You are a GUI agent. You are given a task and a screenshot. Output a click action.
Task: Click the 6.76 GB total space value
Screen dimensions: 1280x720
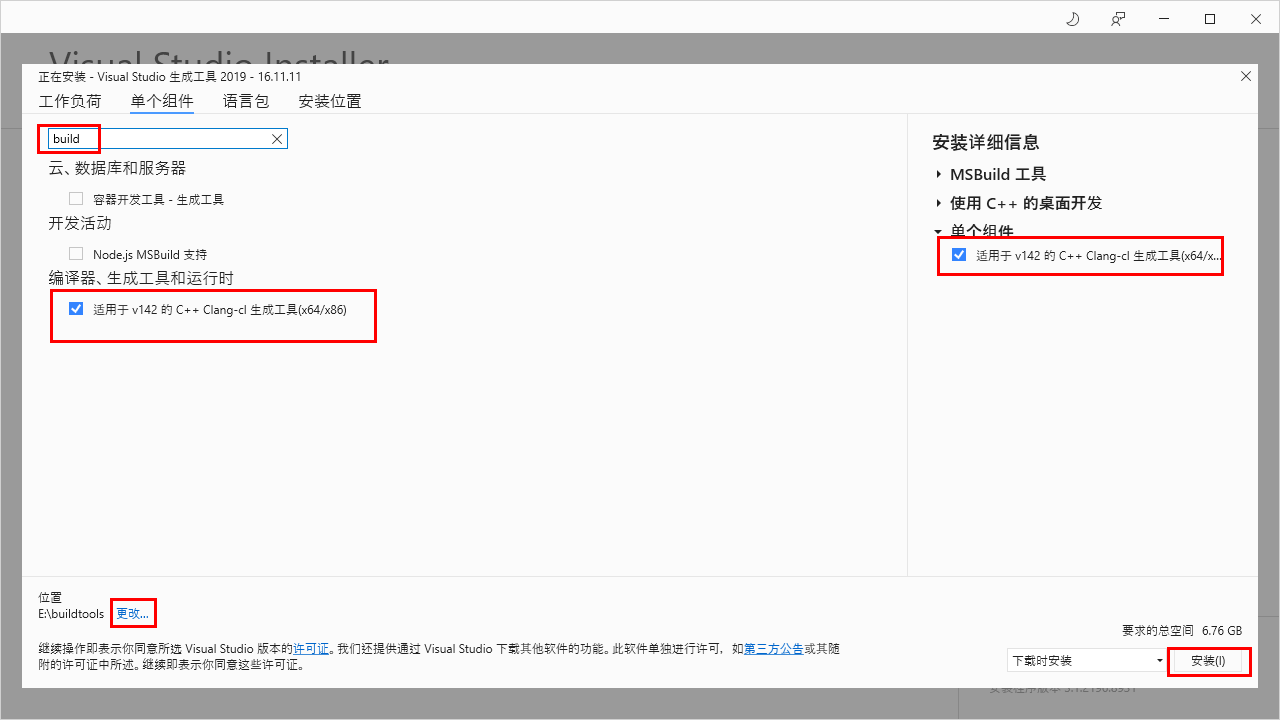coord(1222,631)
